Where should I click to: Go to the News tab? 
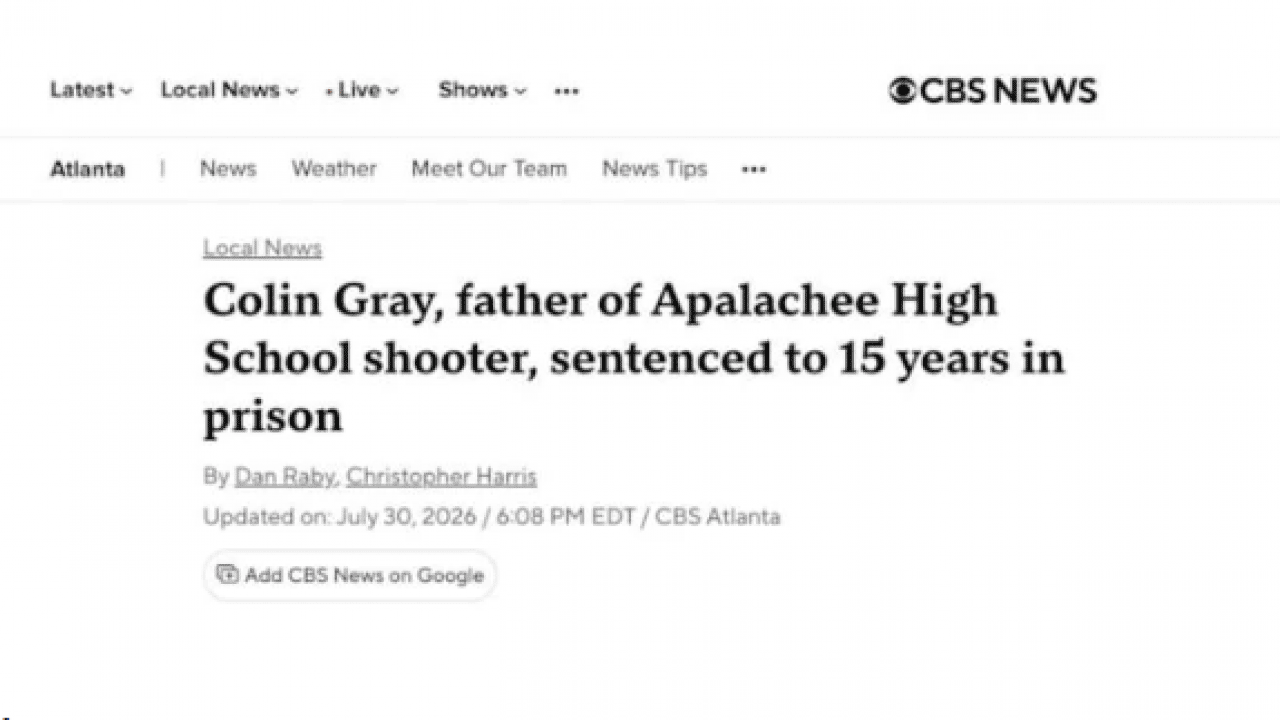click(x=228, y=169)
